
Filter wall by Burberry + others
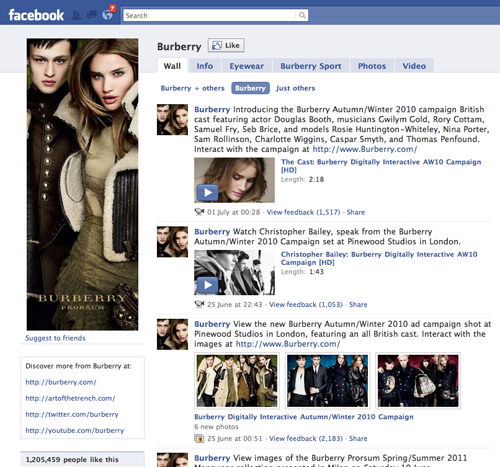(x=192, y=88)
